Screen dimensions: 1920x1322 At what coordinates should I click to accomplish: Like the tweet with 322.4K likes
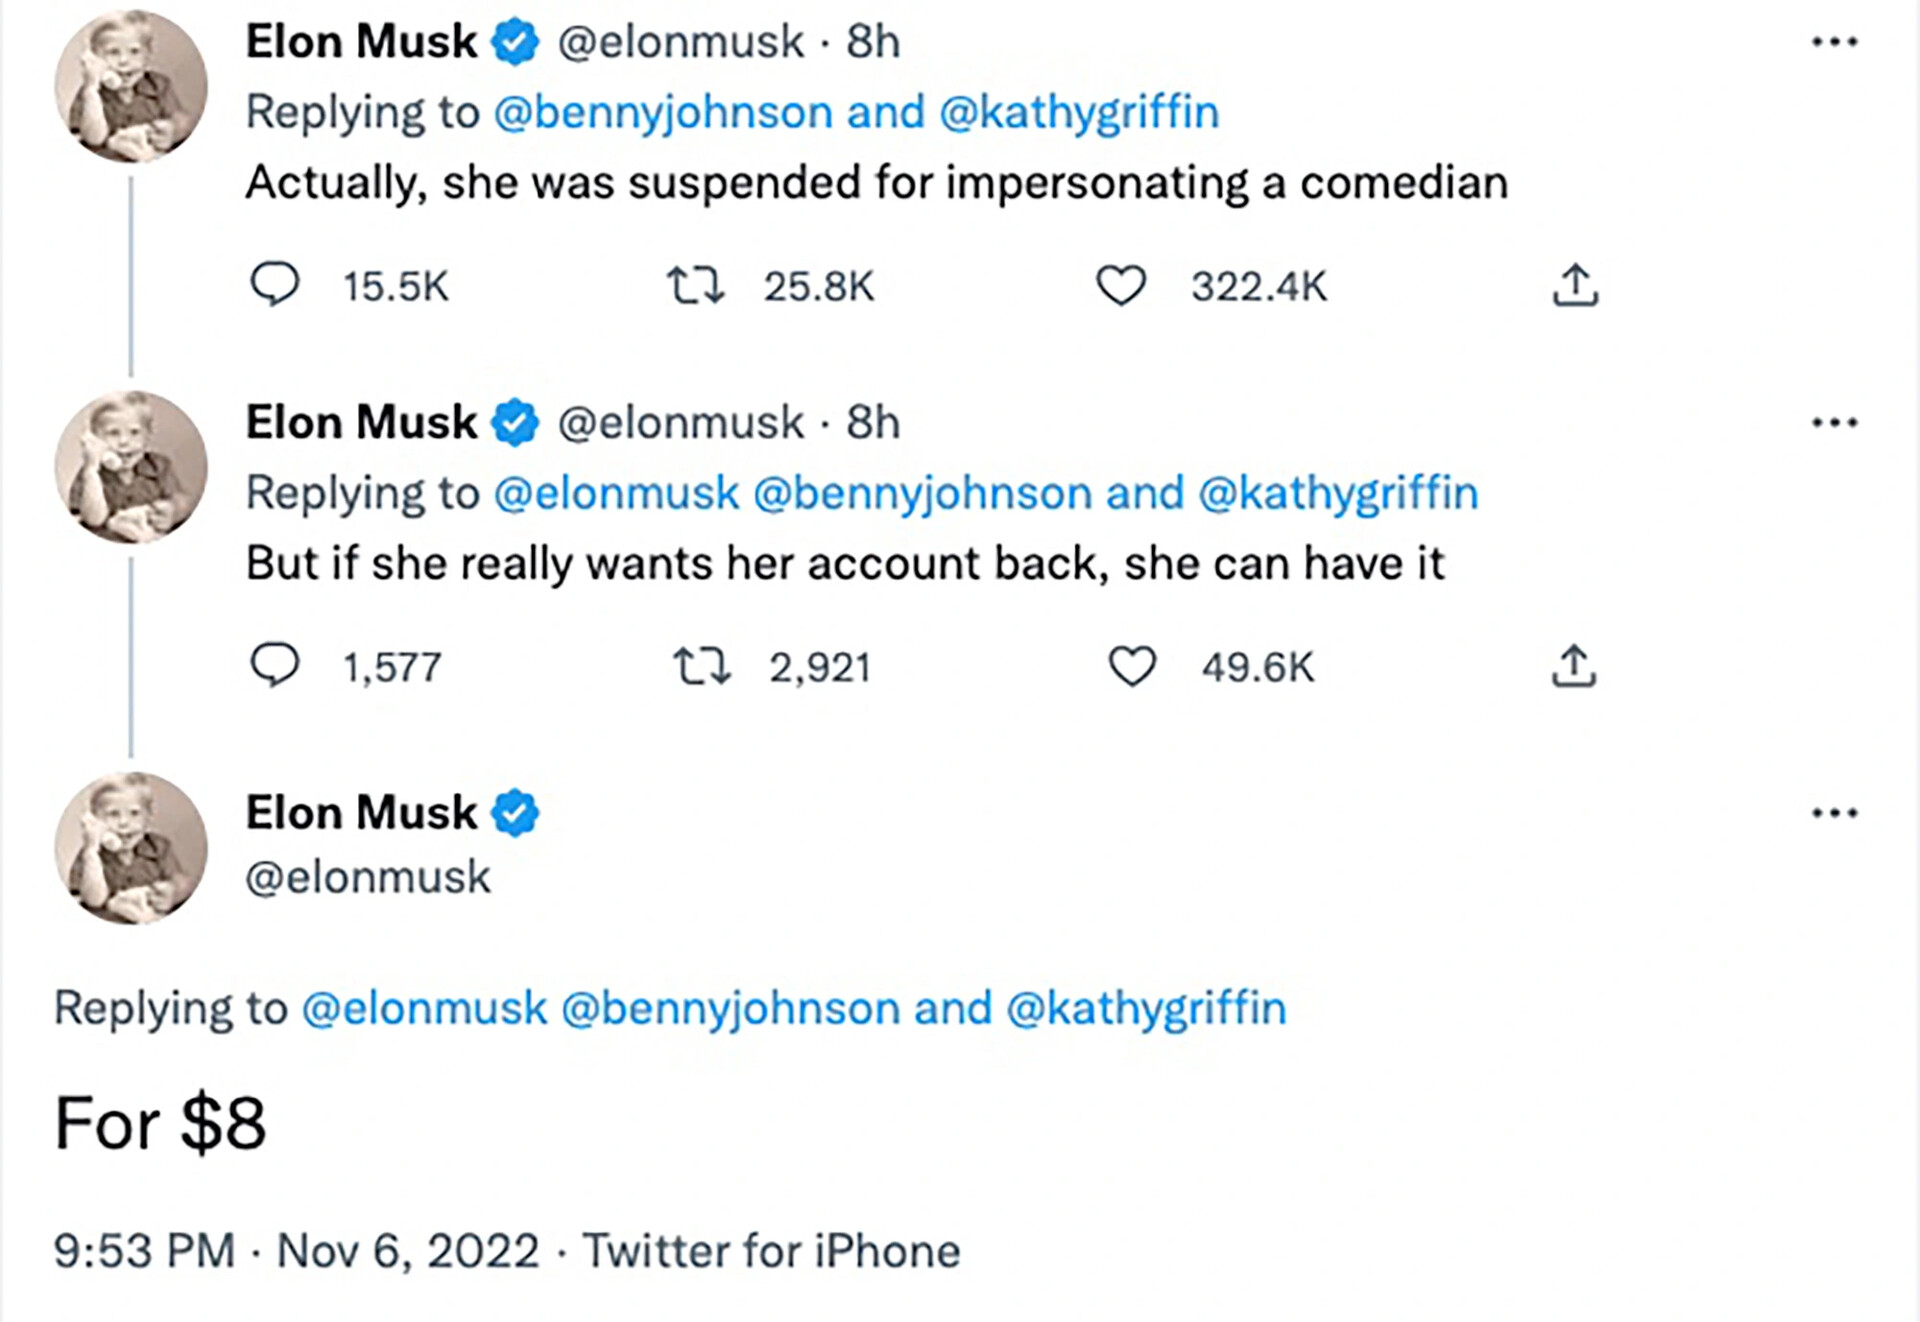1121,286
